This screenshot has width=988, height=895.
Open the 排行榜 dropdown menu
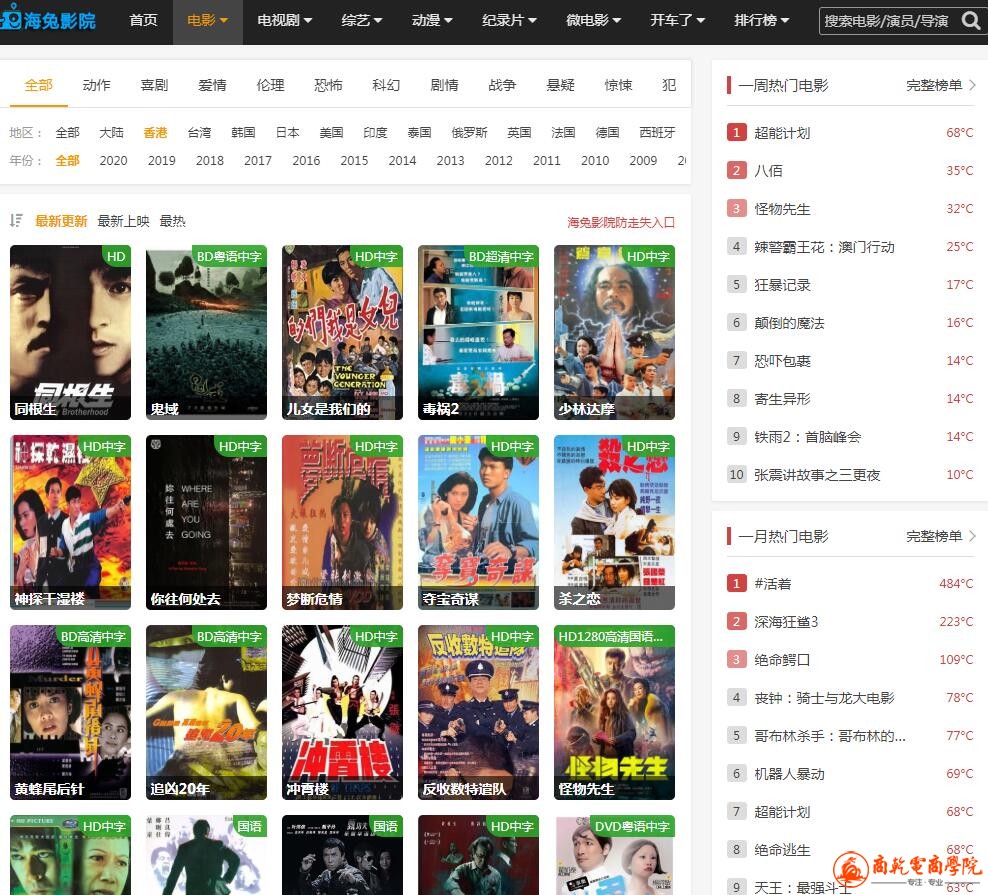(x=761, y=20)
